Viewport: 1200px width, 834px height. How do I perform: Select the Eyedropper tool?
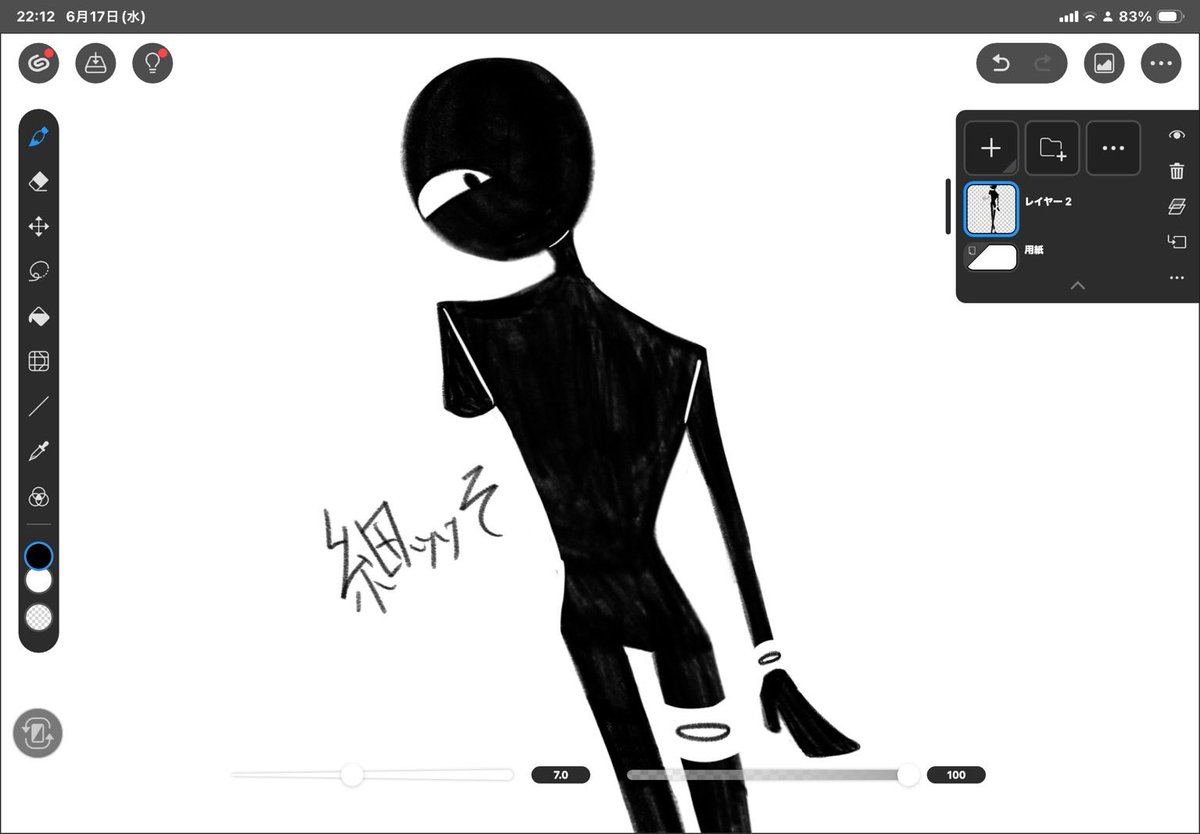click(x=39, y=451)
